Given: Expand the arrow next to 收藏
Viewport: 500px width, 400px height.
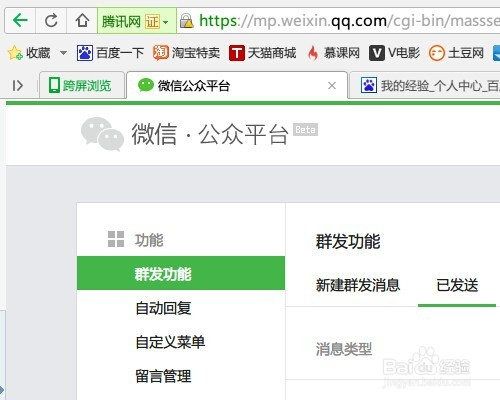Looking at the screenshot, I should 63,53.
